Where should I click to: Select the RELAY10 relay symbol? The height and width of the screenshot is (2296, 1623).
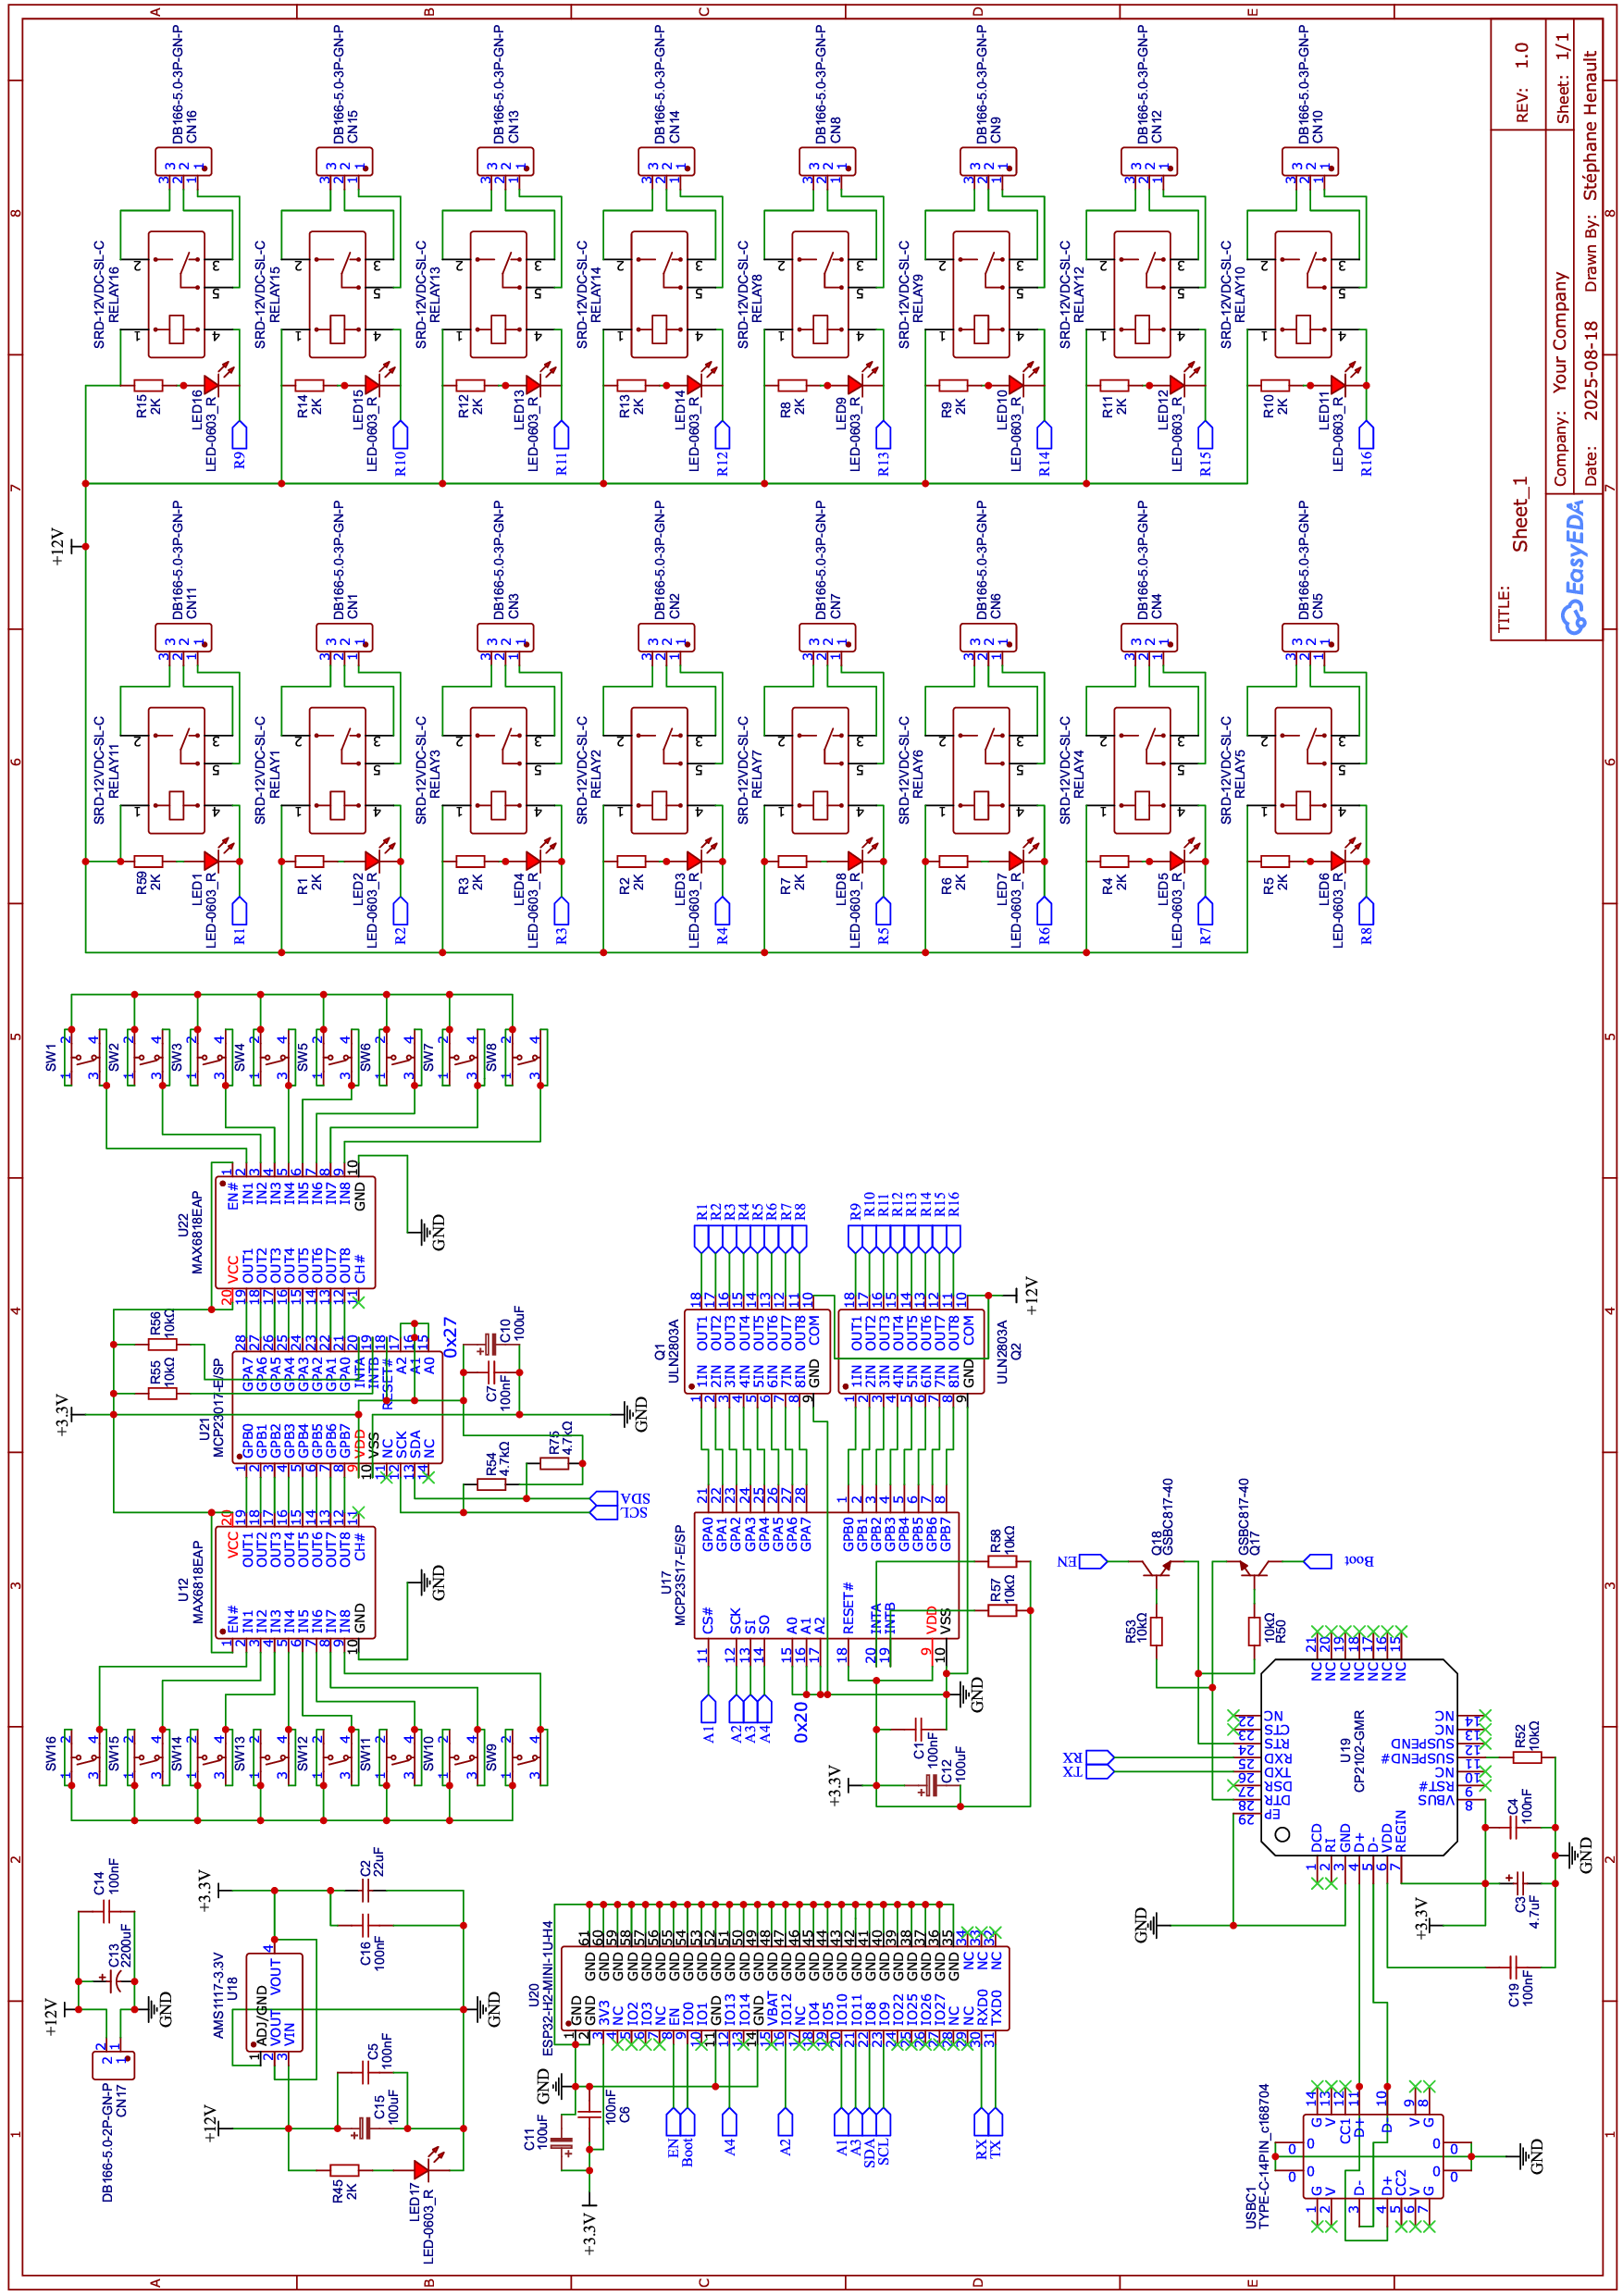point(1303,295)
